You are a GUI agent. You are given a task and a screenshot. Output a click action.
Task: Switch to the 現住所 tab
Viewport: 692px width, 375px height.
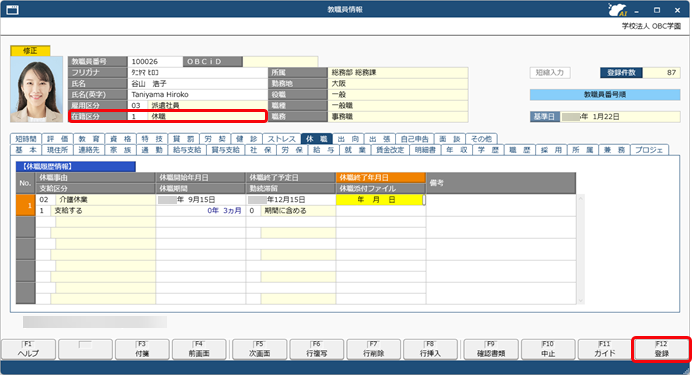57,150
